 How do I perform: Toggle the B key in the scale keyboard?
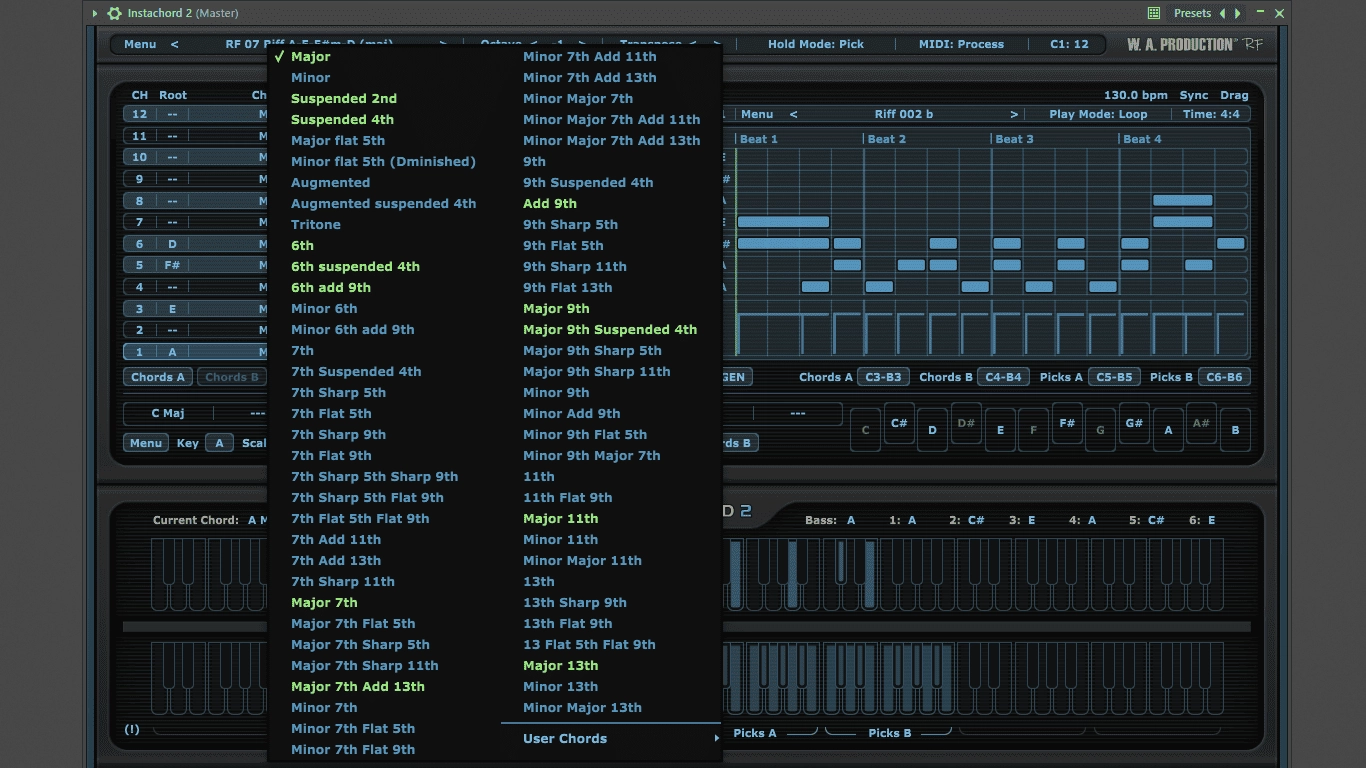pyautogui.click(x=1235, y=430)
